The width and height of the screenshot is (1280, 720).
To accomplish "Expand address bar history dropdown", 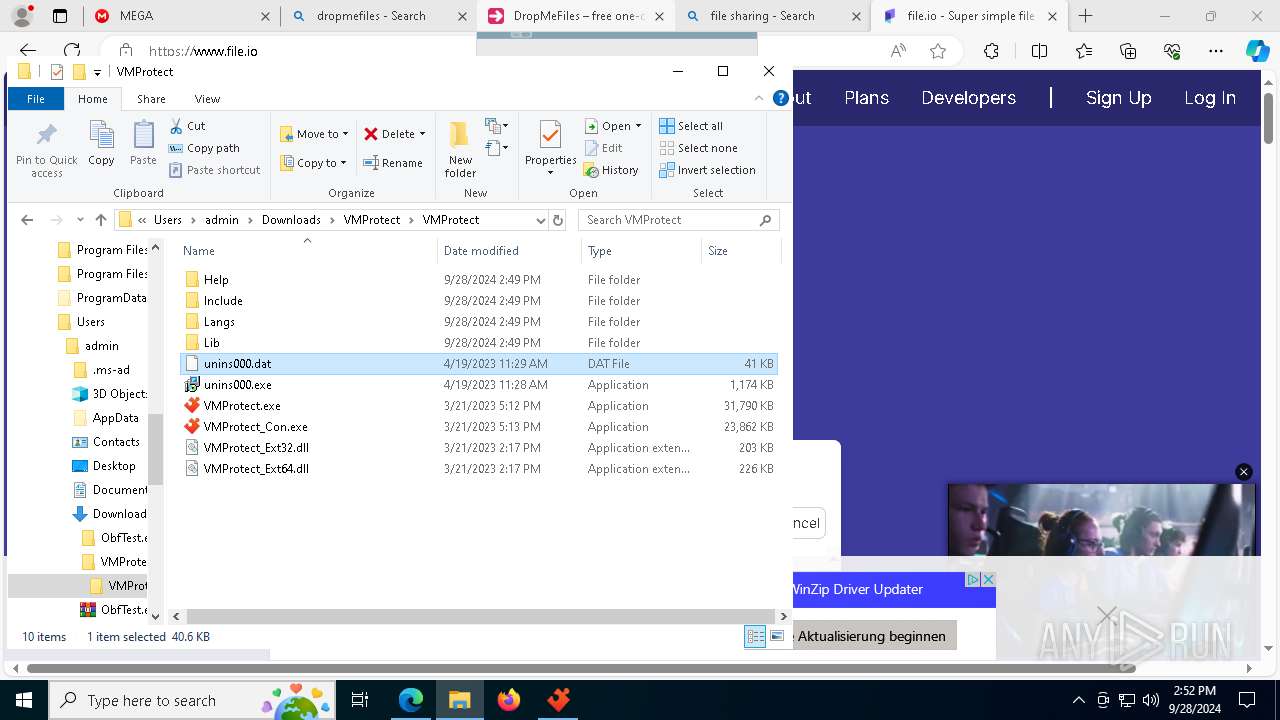I will (541, 220).
